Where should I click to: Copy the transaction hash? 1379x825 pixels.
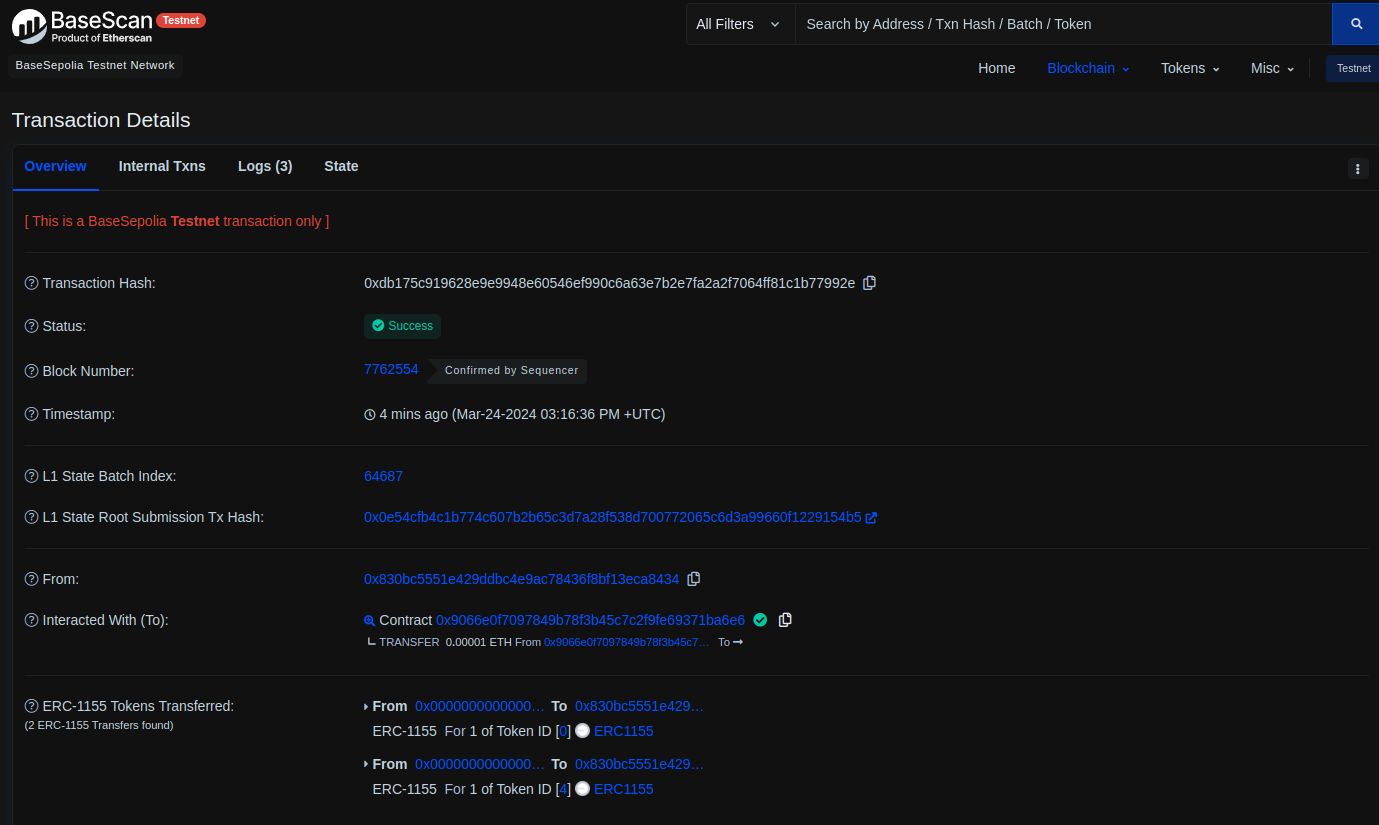pos(869,283)
